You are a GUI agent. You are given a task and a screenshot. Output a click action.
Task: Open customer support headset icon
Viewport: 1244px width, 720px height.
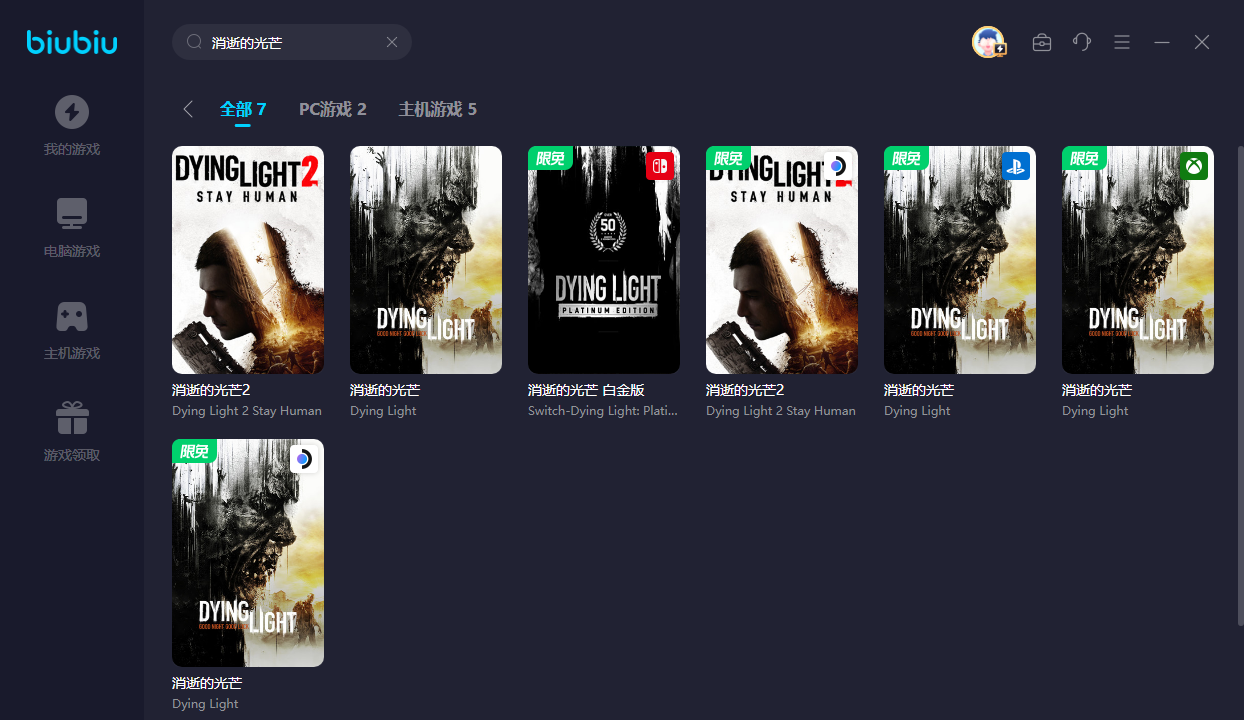point(1082,42)
